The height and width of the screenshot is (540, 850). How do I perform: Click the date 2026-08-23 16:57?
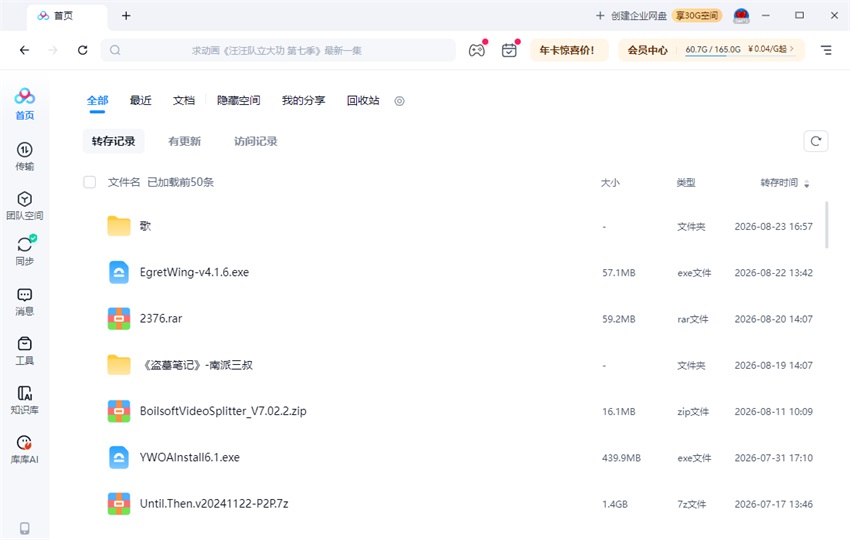[x=773, y=227]
